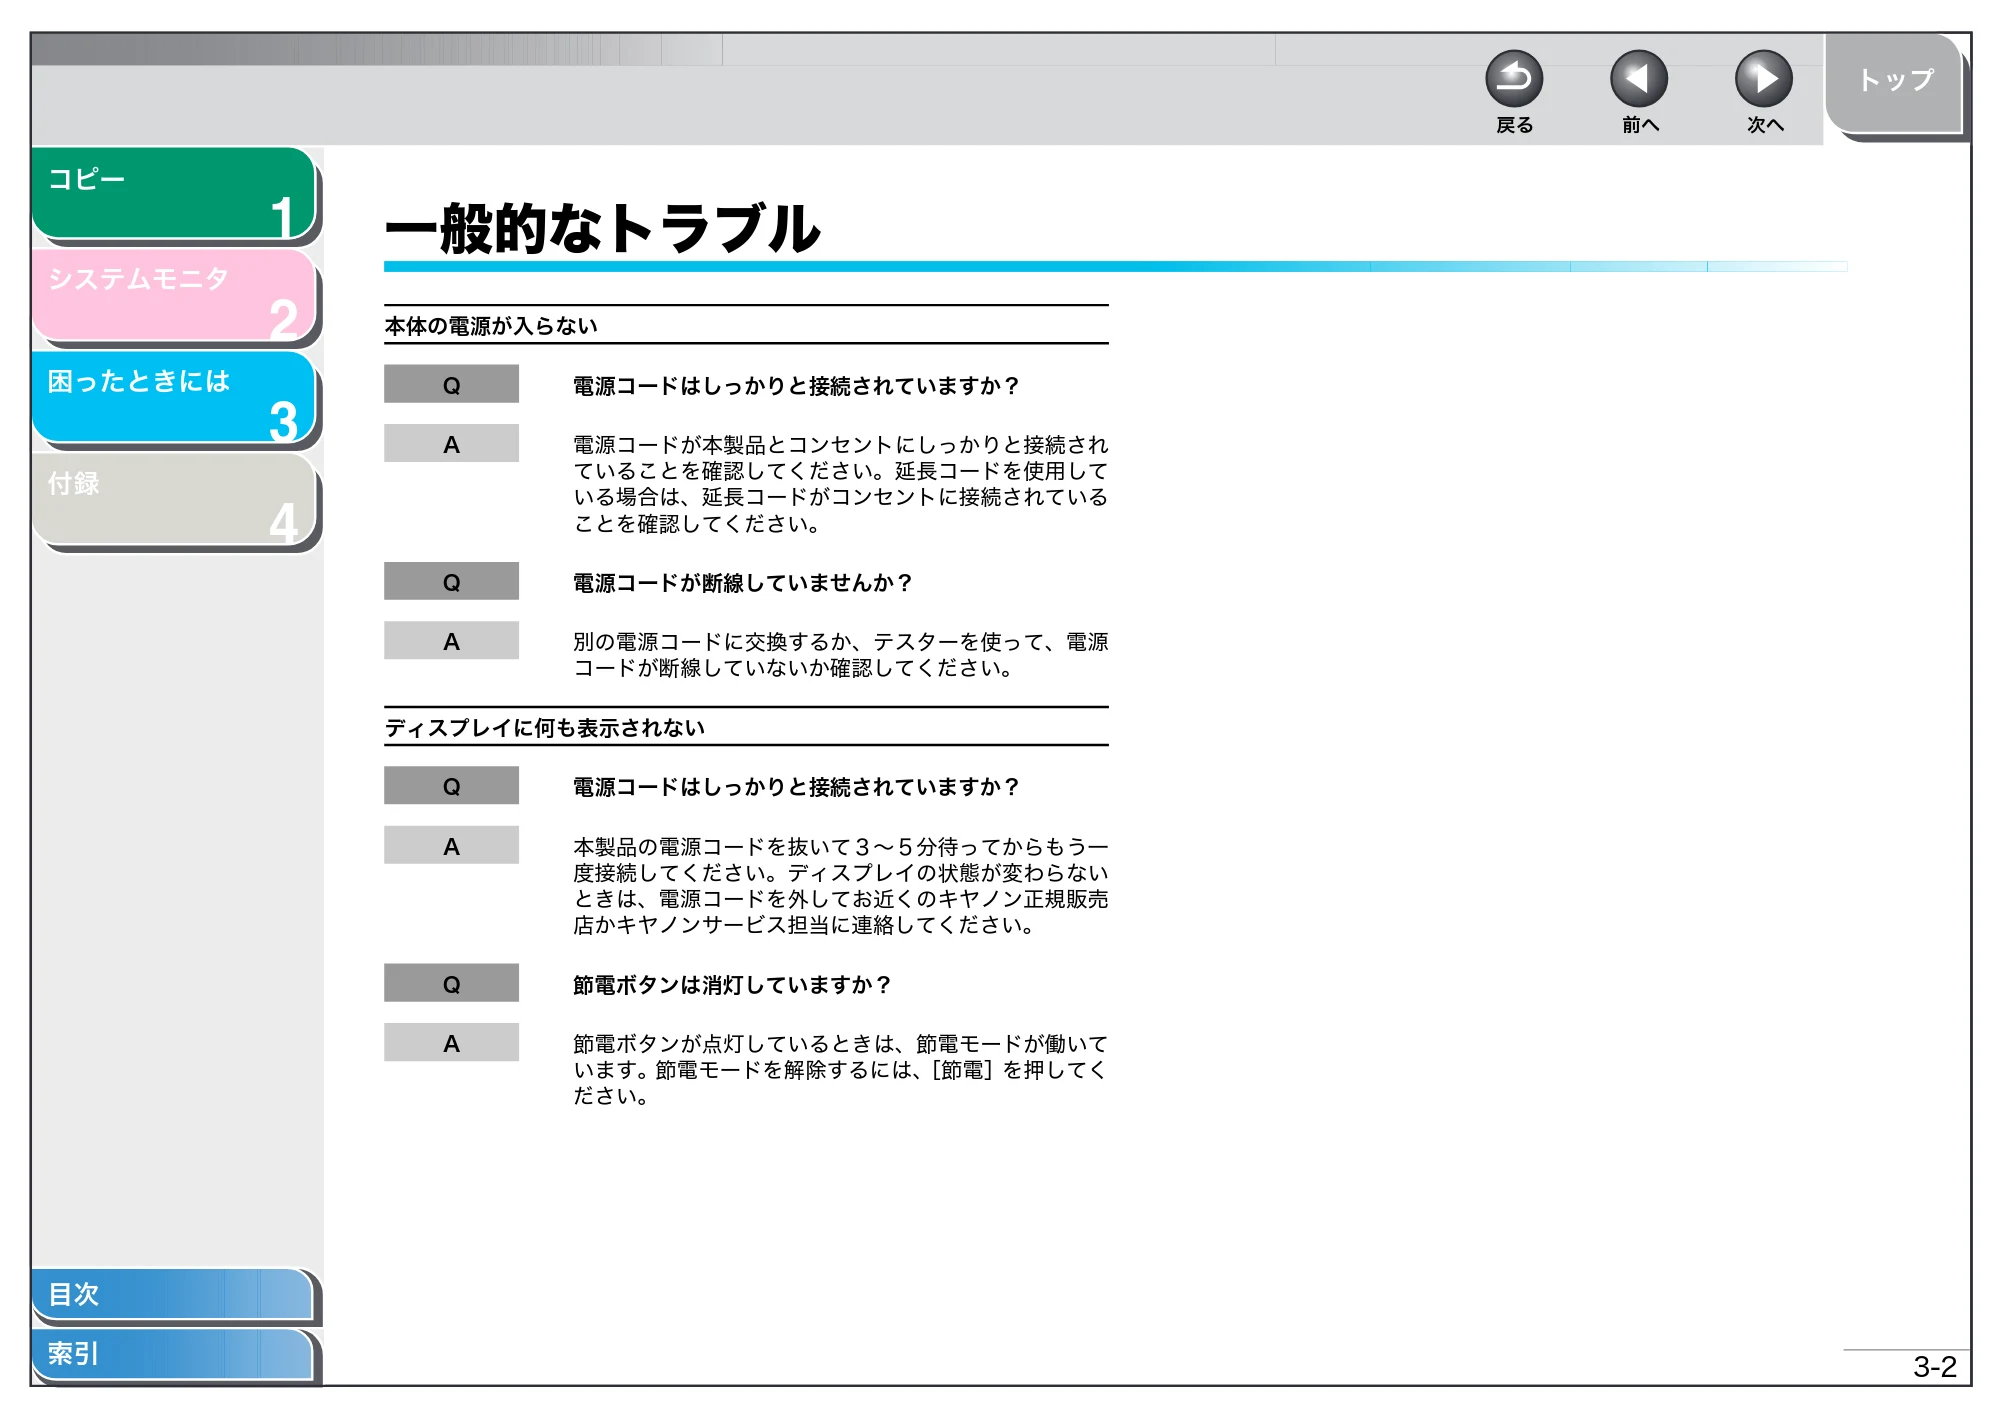Click section title ディスプレイに何も表示されない

(x=545, y=728)
